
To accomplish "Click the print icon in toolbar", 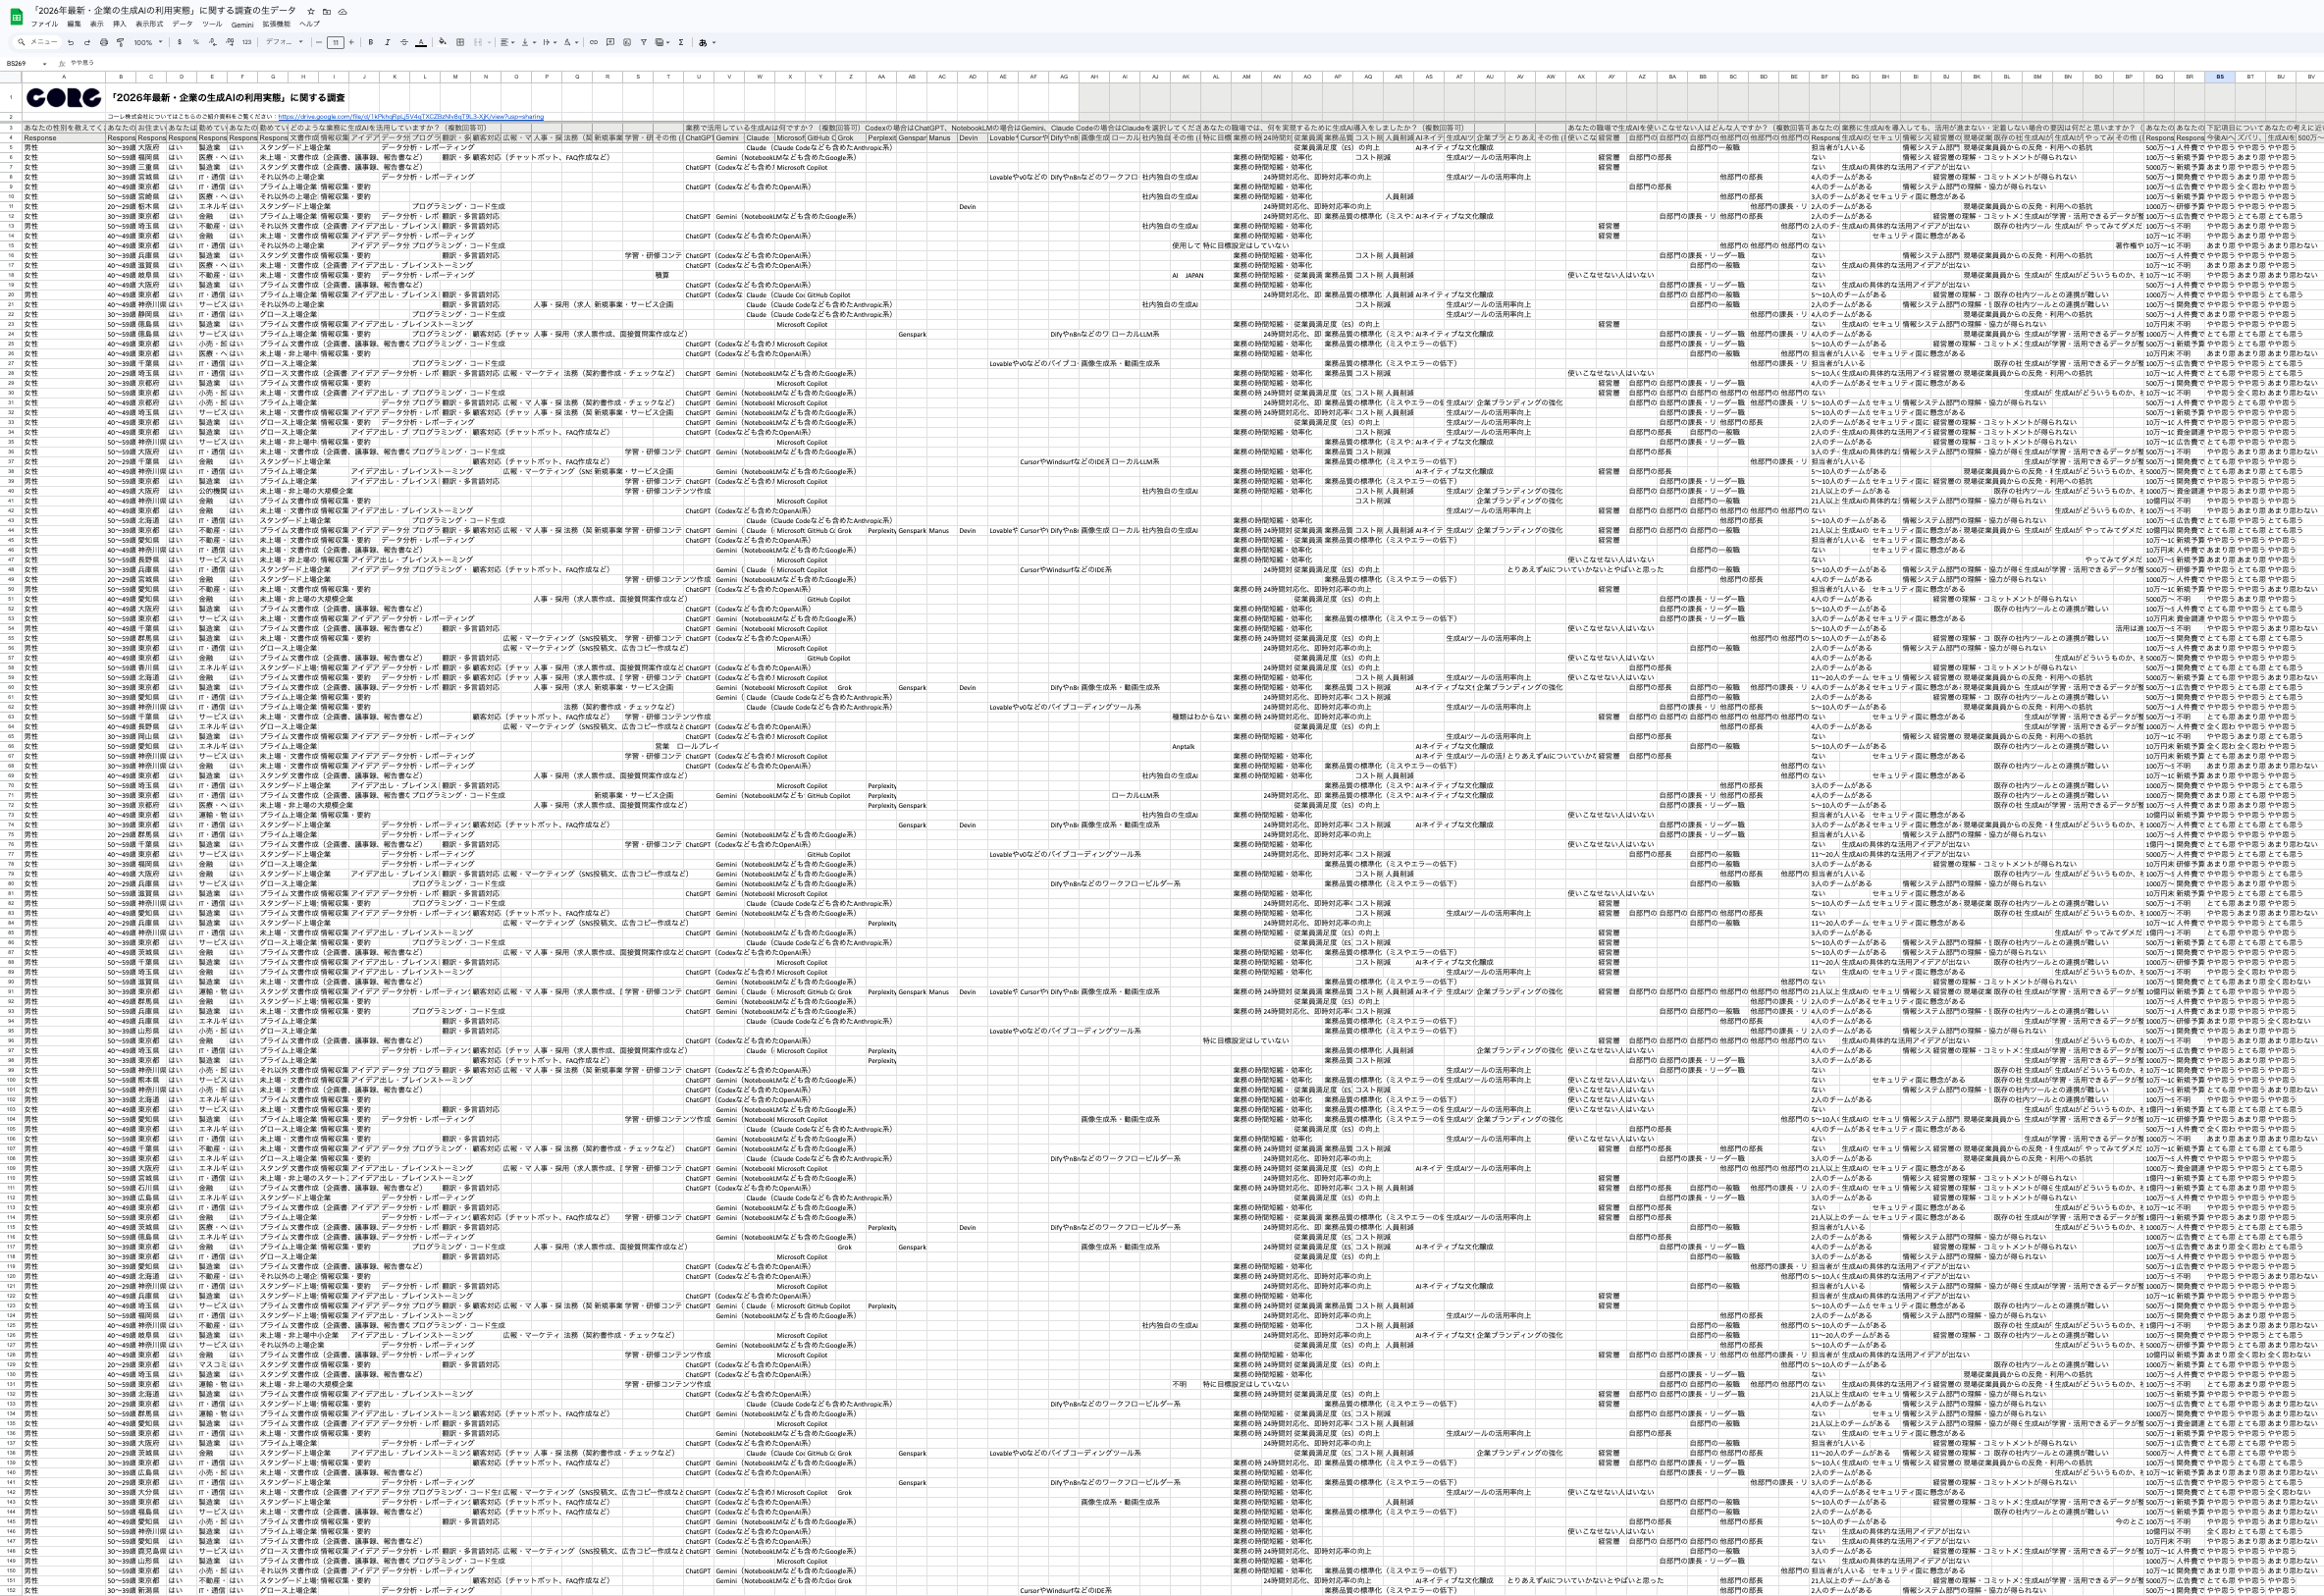I will click(103, 43).
